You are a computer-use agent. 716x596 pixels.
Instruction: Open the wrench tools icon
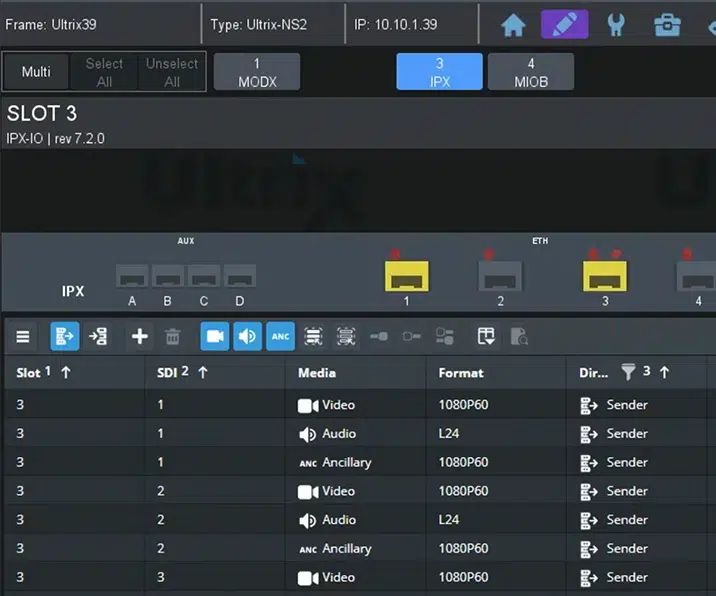pos(616,25)
